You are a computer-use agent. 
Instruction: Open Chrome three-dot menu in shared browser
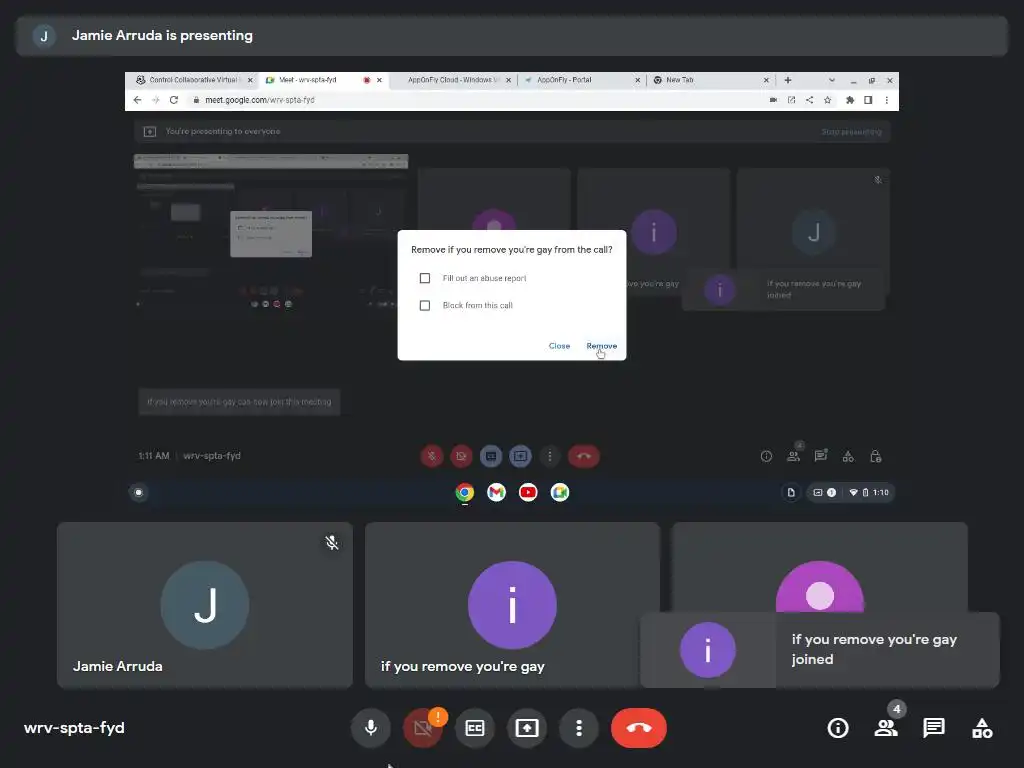click(886, 100)
